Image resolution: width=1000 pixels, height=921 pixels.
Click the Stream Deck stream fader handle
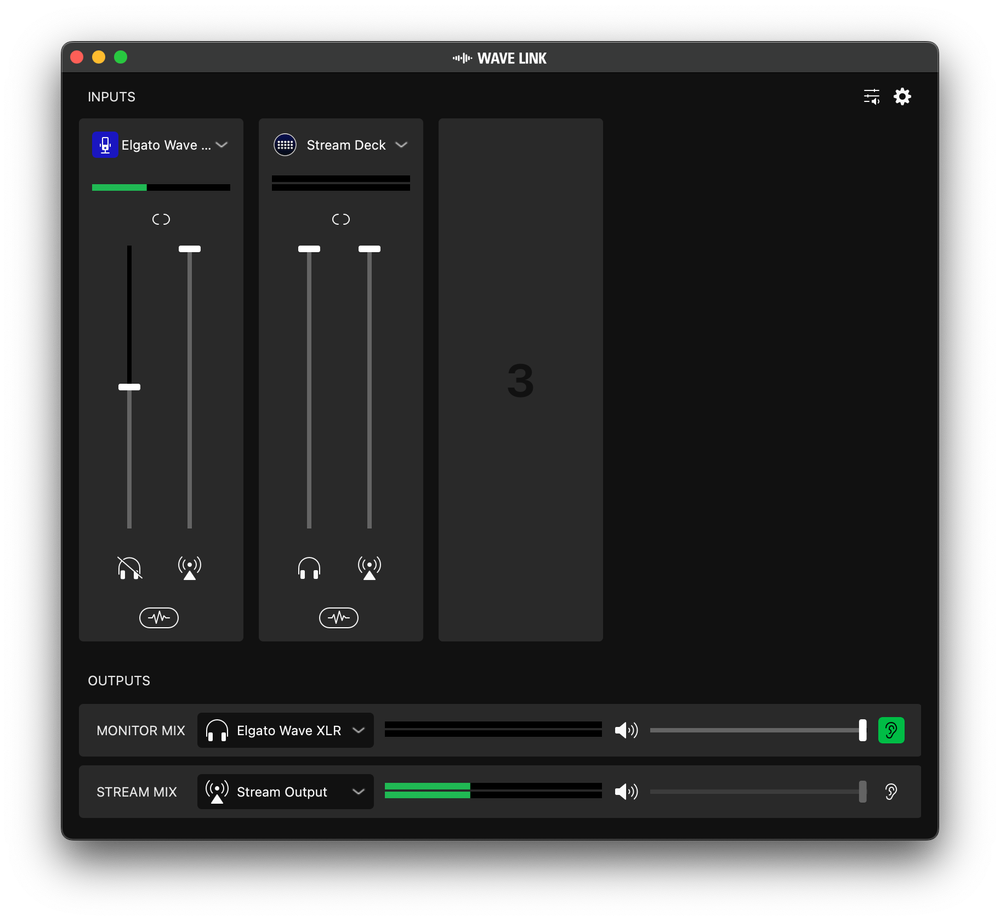369,249
